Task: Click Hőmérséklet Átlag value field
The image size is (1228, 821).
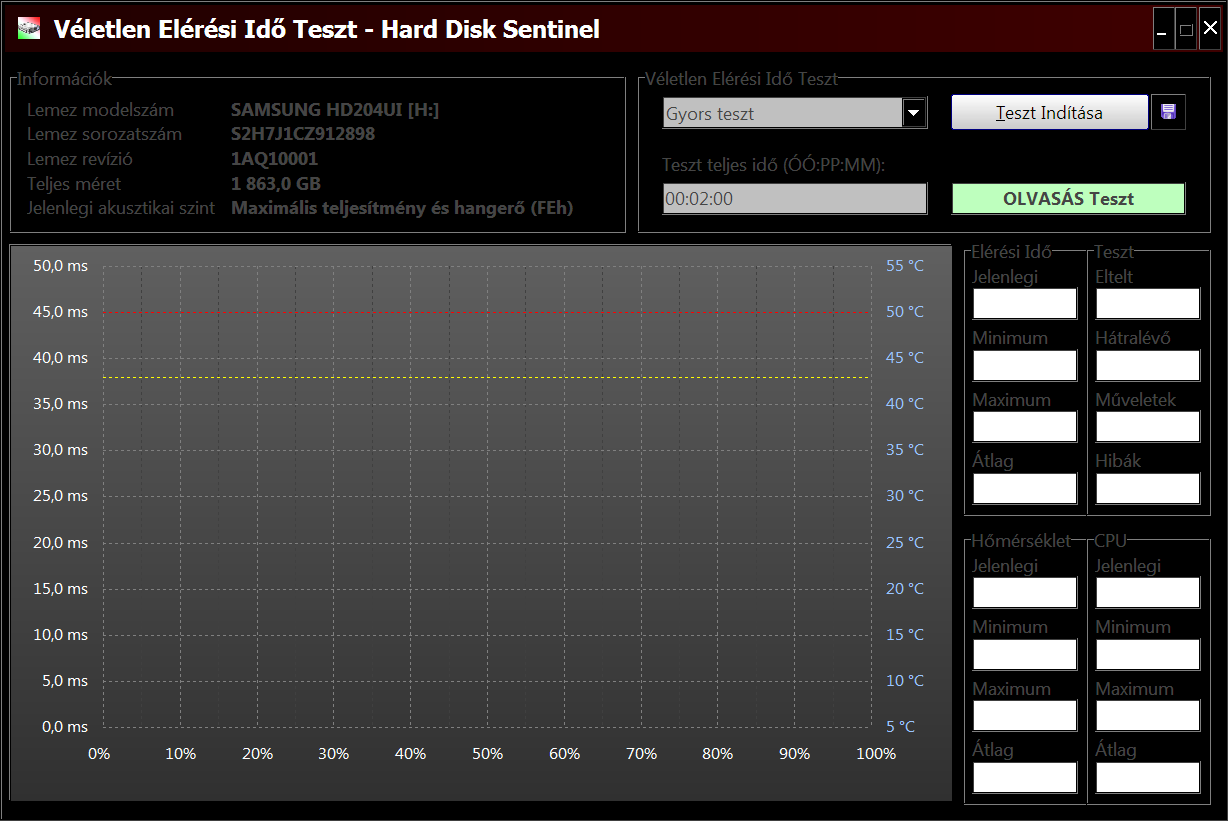Action: [1025, 777]
